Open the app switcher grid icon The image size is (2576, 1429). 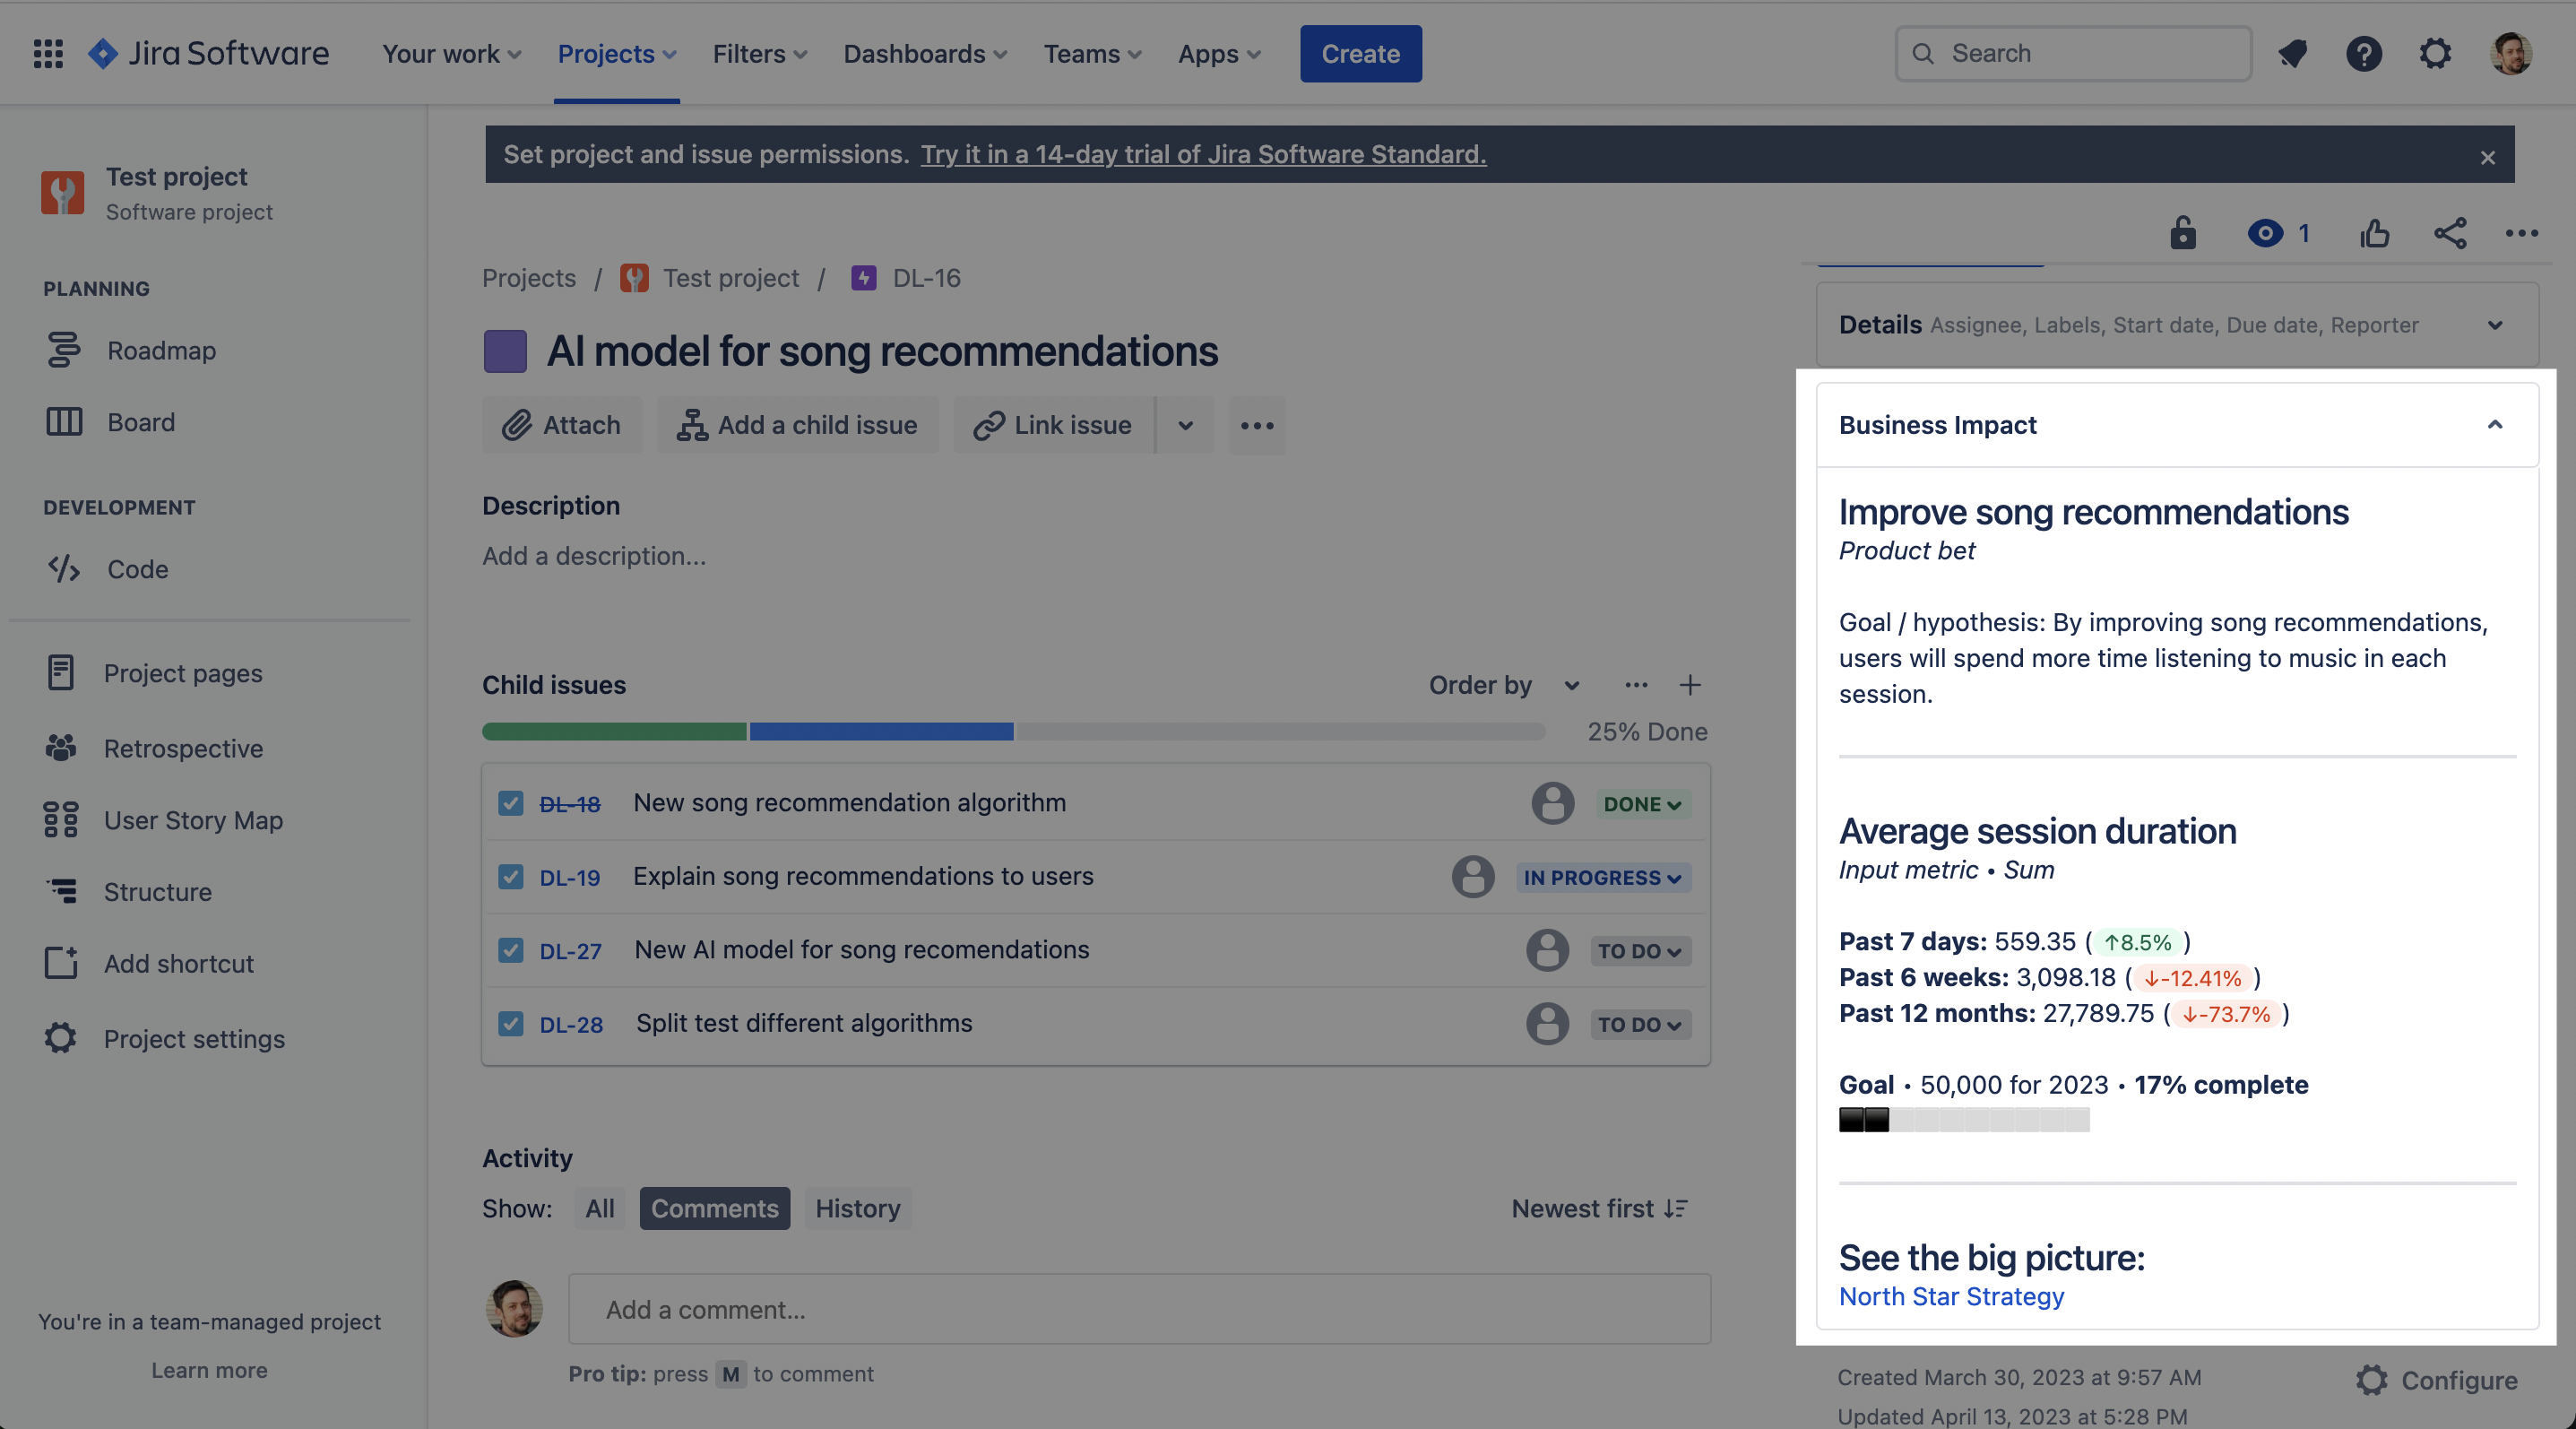click(x=48, y=53)
